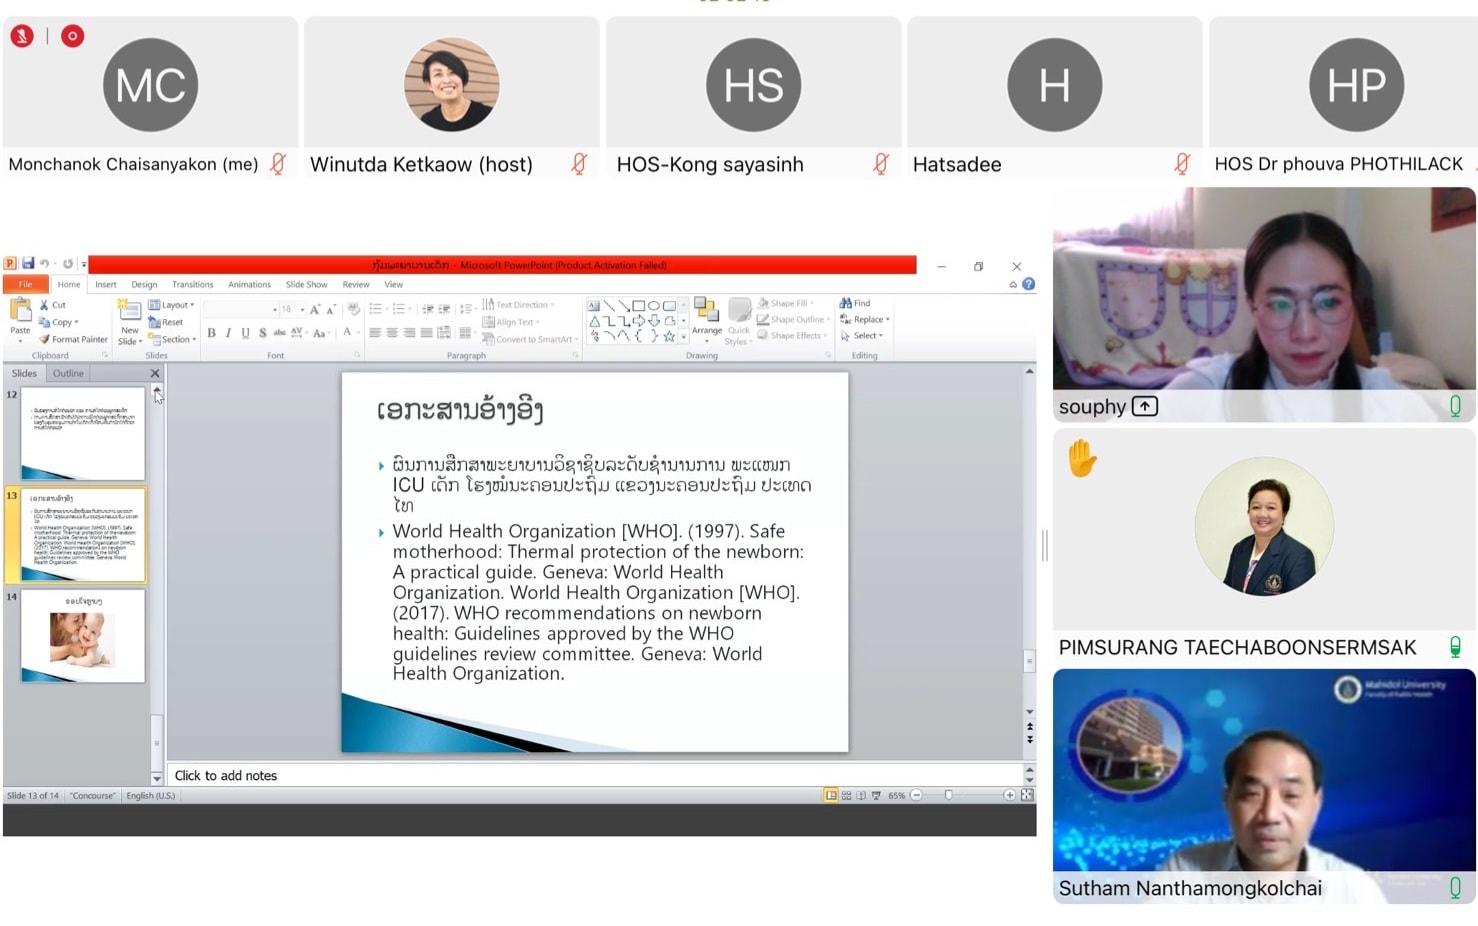
Task: Click the fit slide to window icon
Action: [x=1027, y=795]
